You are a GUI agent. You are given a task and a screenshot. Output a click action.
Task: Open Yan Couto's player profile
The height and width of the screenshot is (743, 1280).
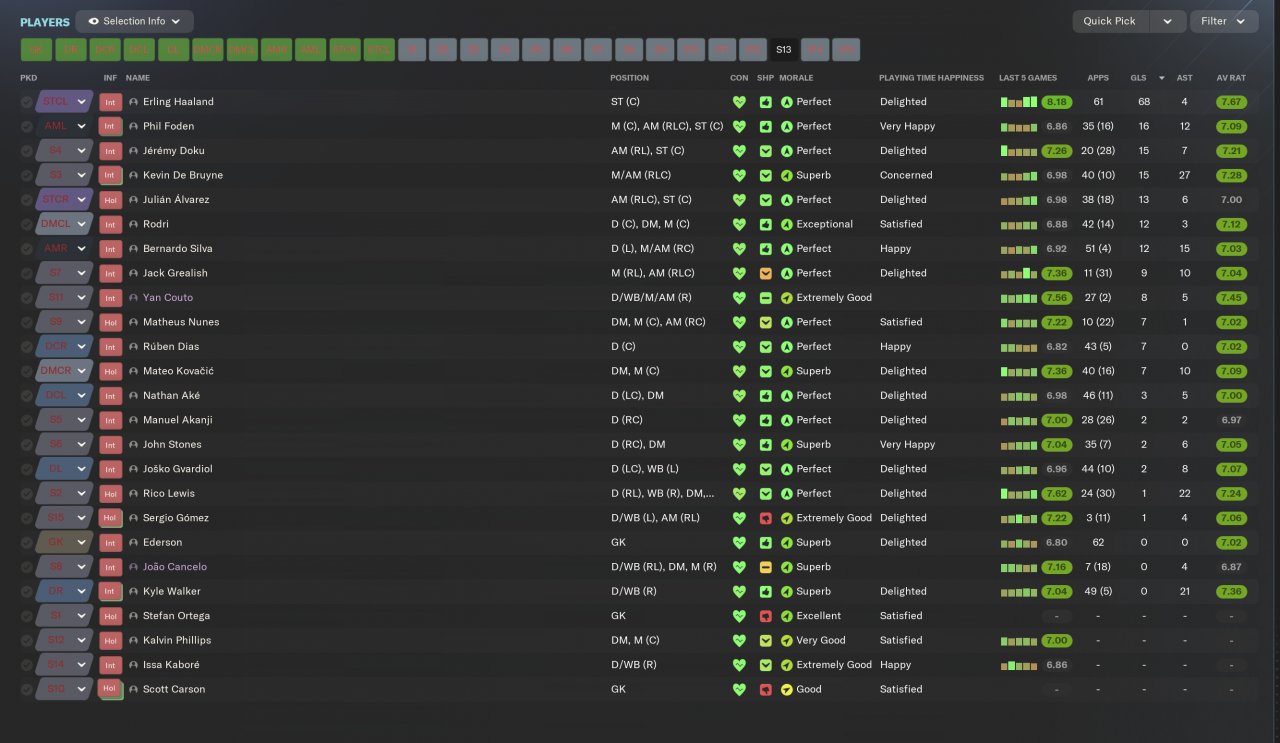[x=168, y=298]
